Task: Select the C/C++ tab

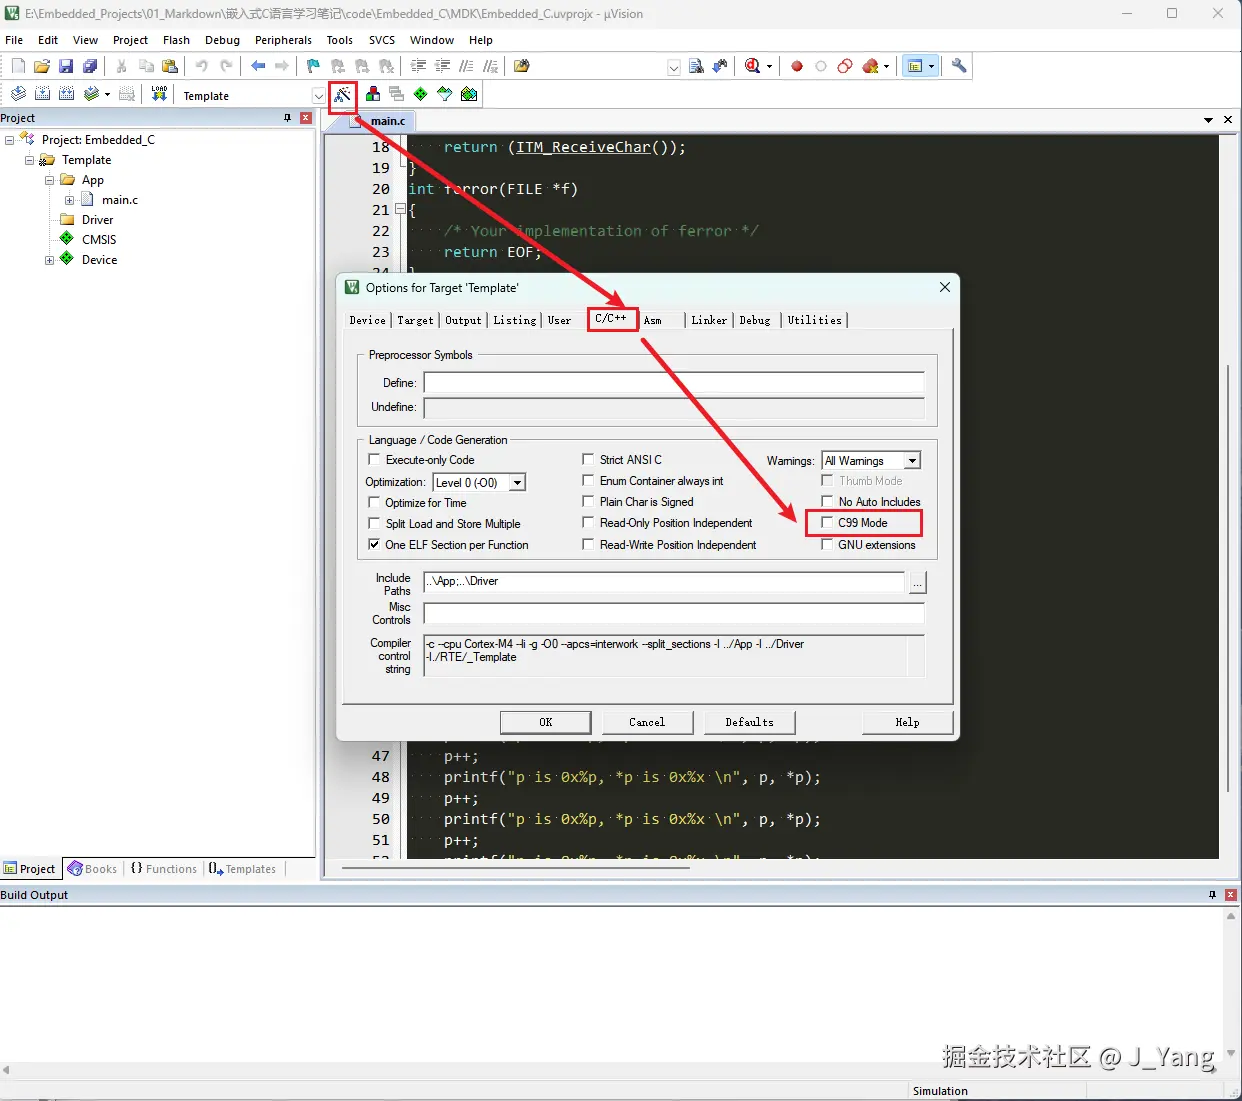Action: tap(611, 319)
